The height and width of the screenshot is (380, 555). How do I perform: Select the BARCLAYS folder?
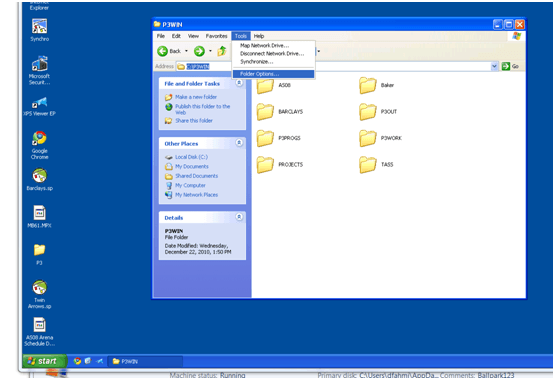[280, 112]
